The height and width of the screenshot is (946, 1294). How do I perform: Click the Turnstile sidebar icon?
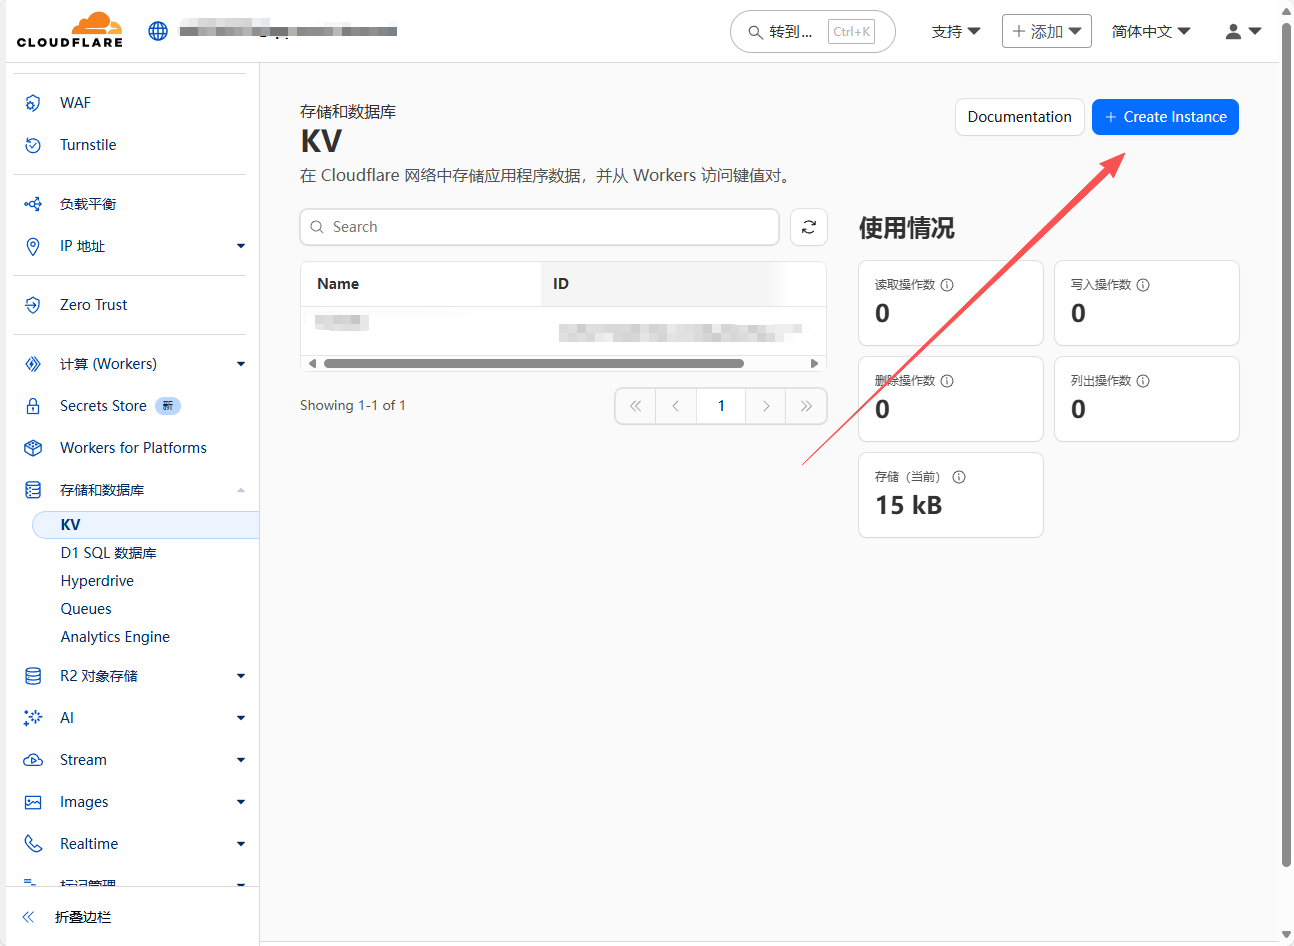pyautogui.click(x=33, y=145)
